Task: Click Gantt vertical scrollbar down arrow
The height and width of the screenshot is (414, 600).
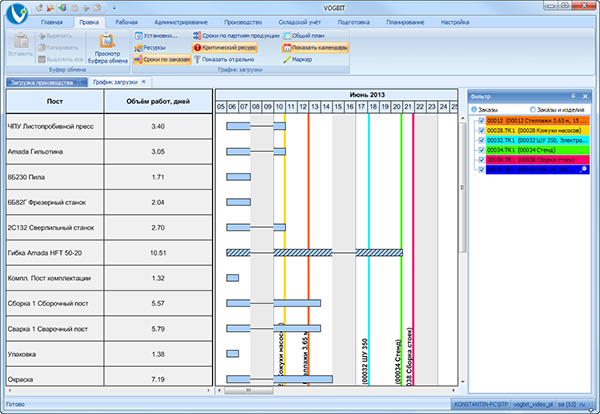Action: pyautogui.click(x=463, y=381)
